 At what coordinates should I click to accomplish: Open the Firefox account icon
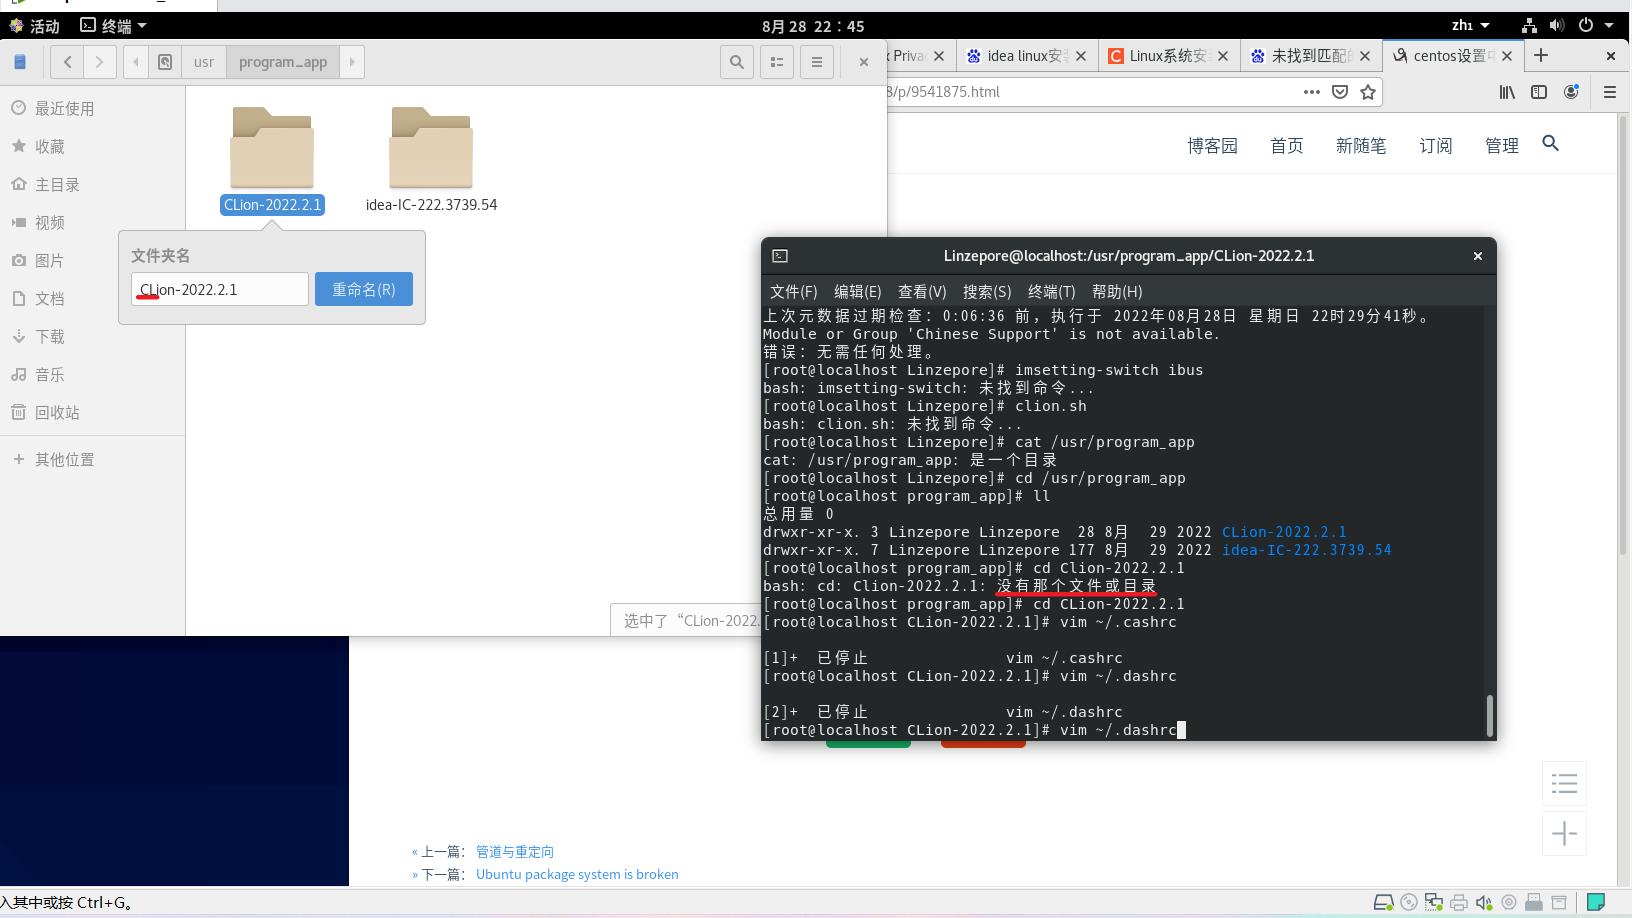pos(1571,92)
